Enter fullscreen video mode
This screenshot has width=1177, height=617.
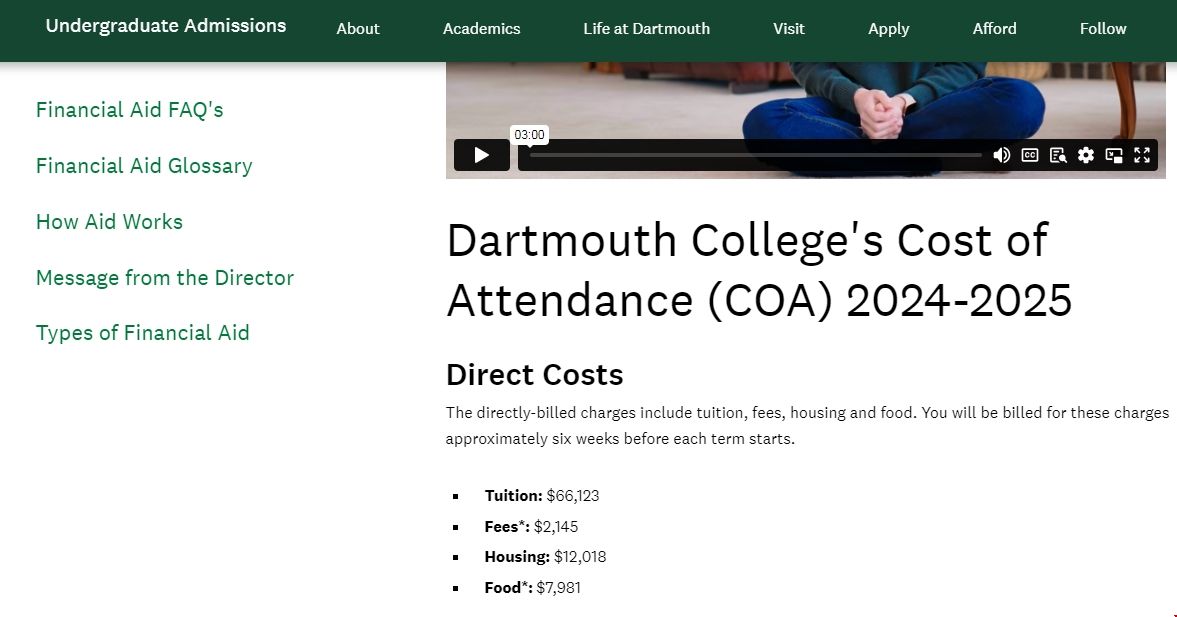(x=1142, y=155)
